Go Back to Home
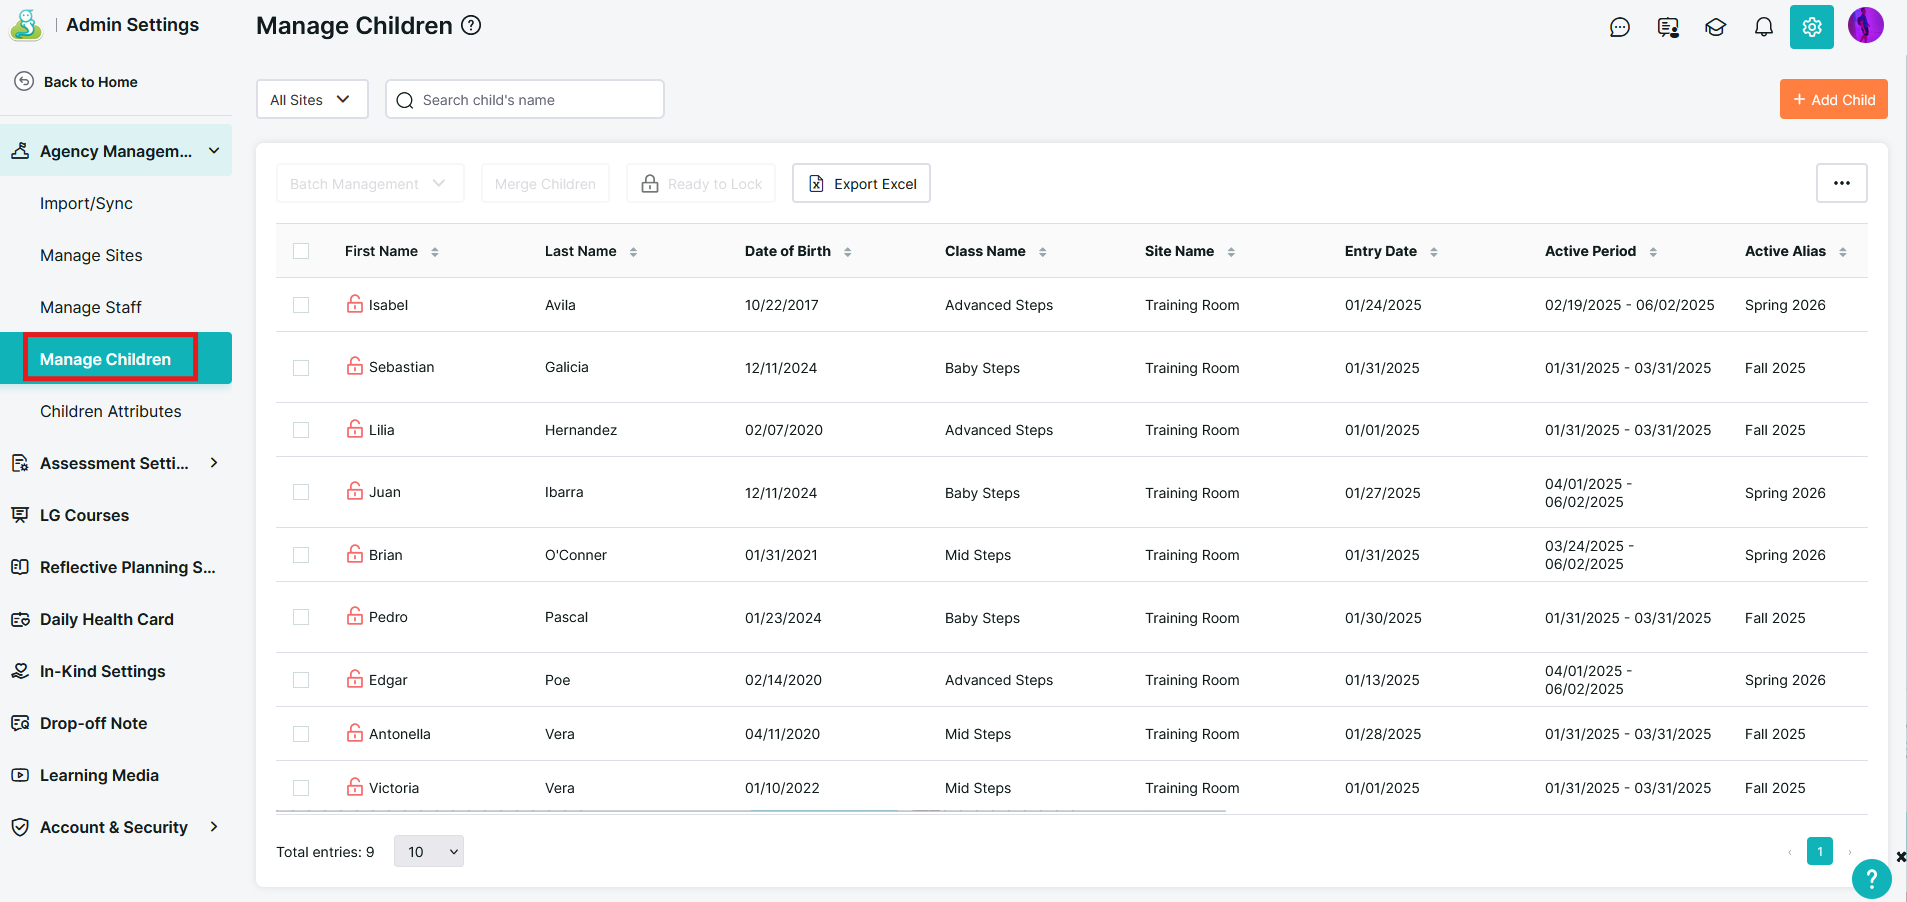Viewport: 1907px width, 902px height. 76,82
